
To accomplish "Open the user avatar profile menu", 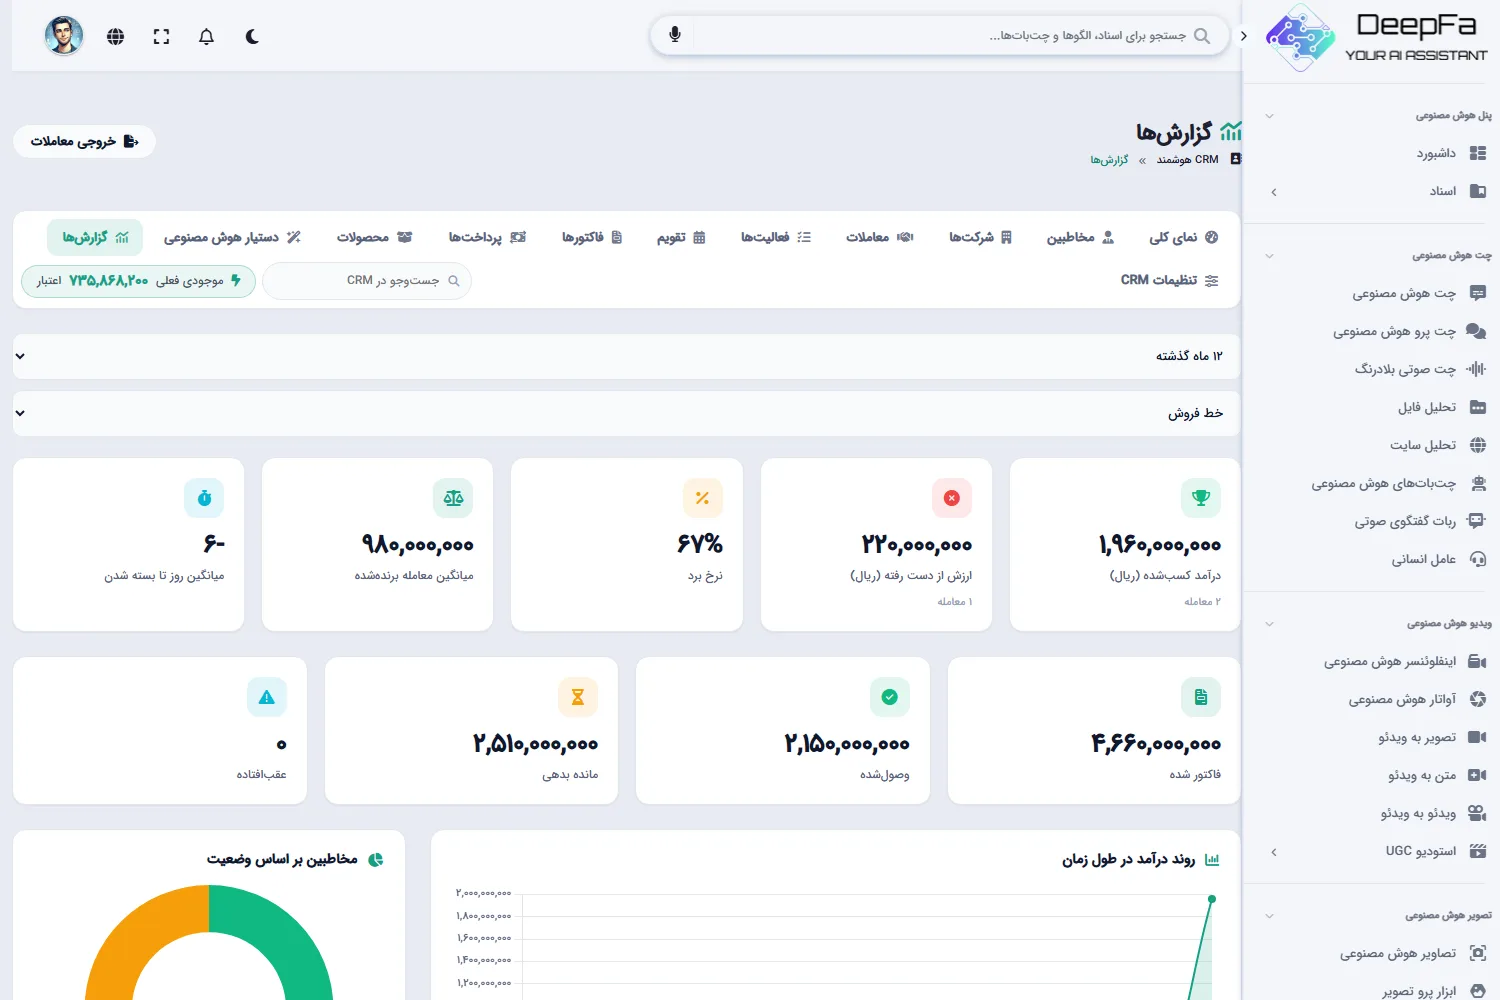I will click(x=64, y=36).
